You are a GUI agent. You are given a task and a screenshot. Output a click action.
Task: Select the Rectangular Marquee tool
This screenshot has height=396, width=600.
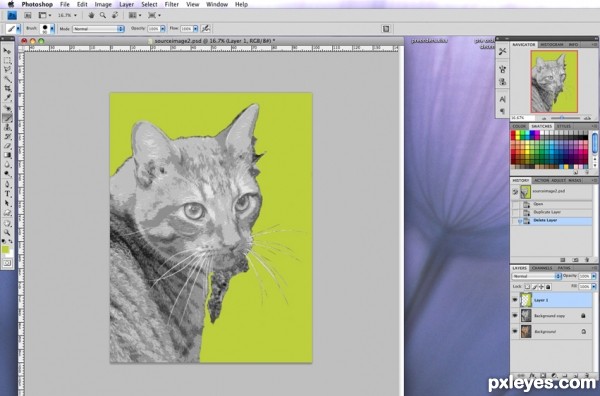pyautogui.click(x=7, y=60)
